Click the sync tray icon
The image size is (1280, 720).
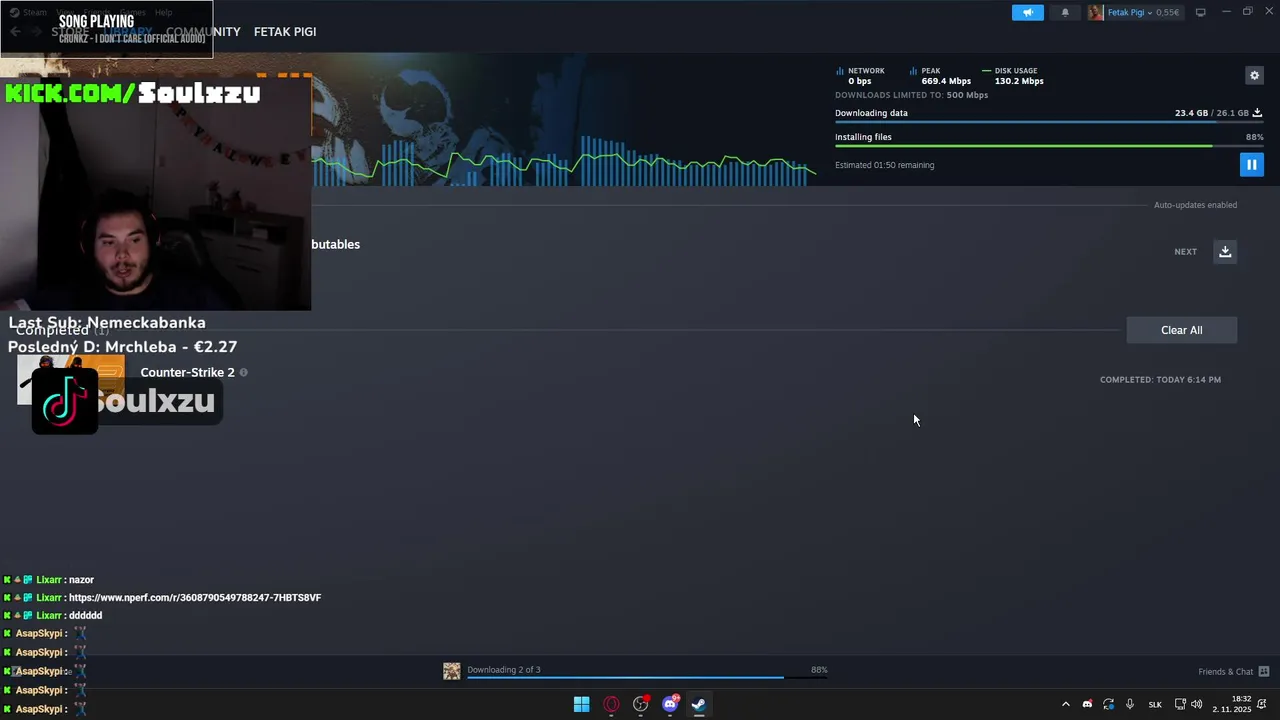pos(1108,704)
